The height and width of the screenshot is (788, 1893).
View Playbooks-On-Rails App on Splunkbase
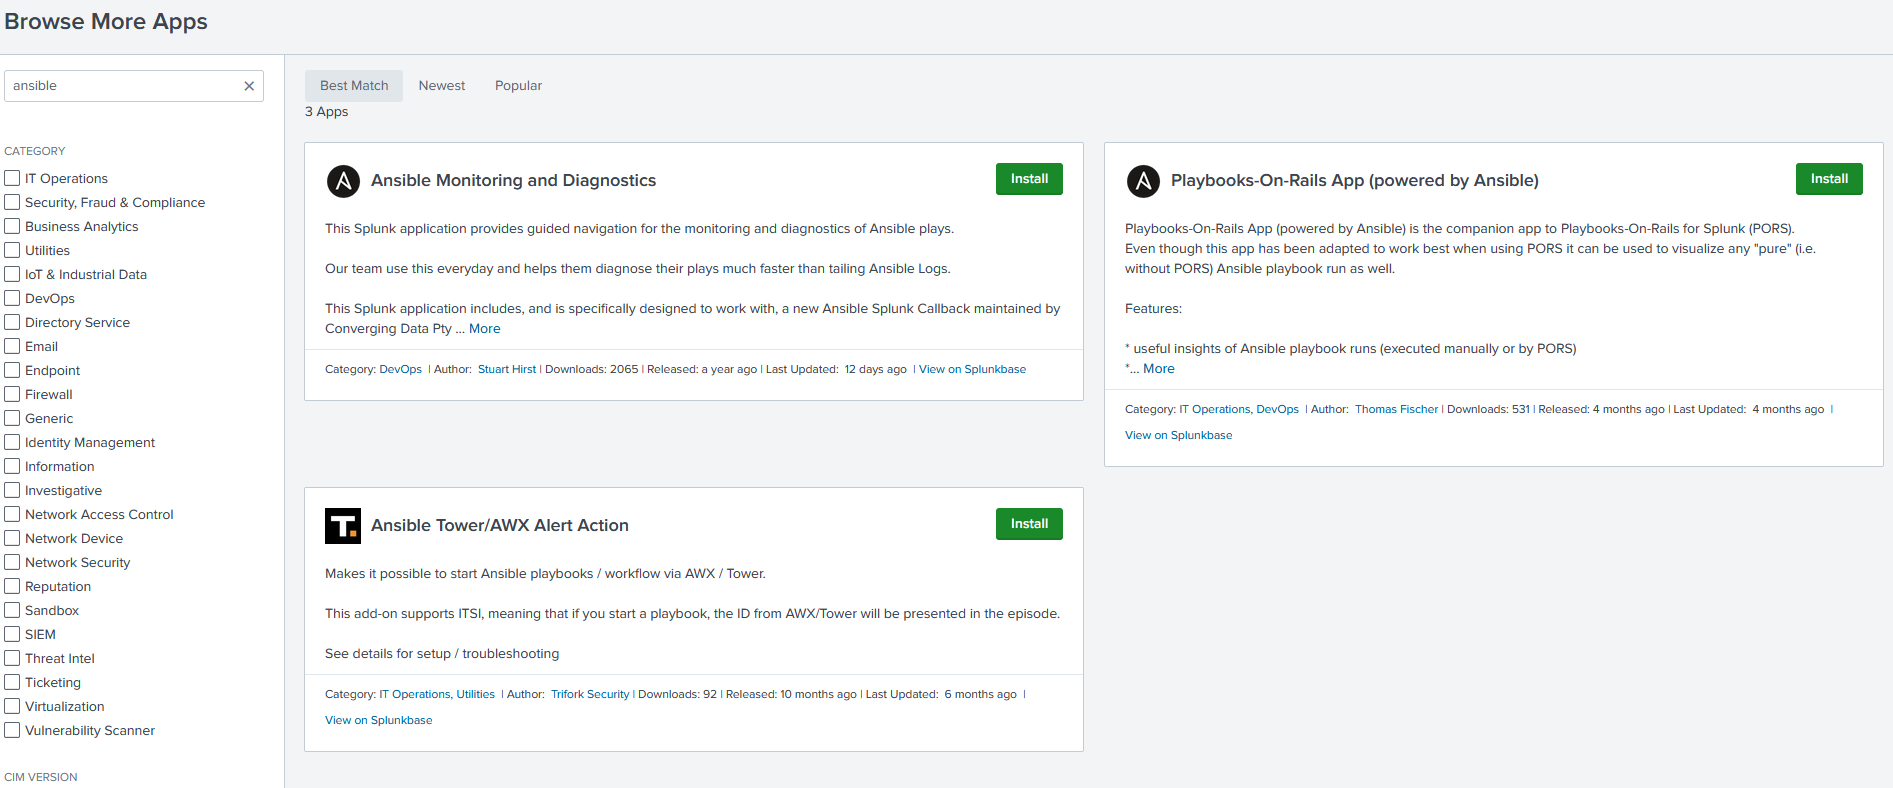(x=1178, y=436)
